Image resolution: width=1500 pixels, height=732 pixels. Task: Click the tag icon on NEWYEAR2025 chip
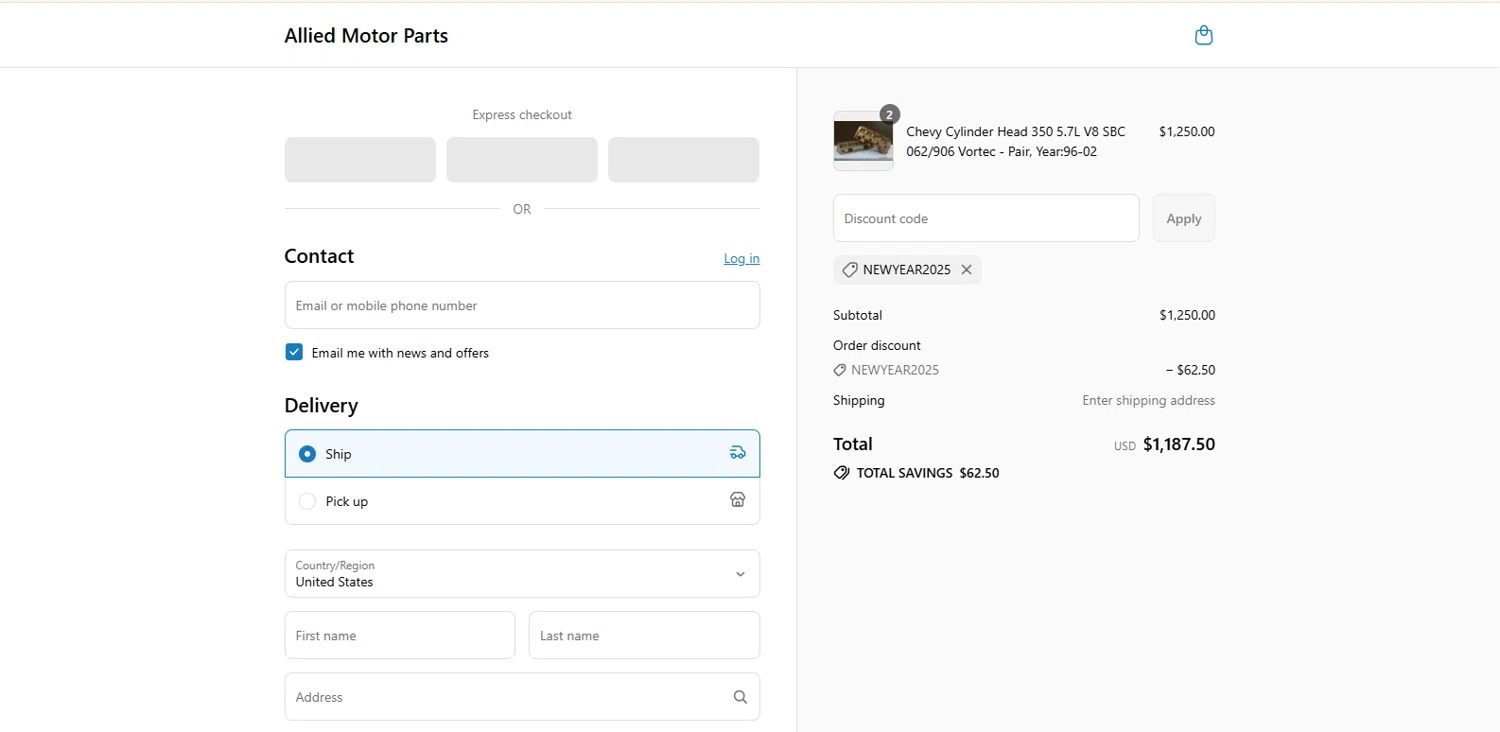[x=849, y=270]
